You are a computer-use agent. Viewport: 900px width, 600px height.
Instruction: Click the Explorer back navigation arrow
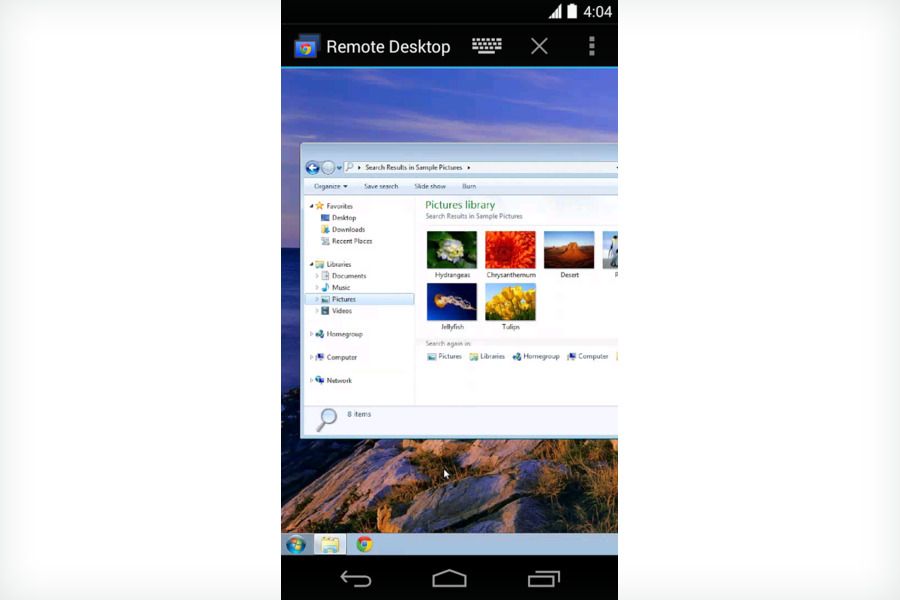pos(311,166)
